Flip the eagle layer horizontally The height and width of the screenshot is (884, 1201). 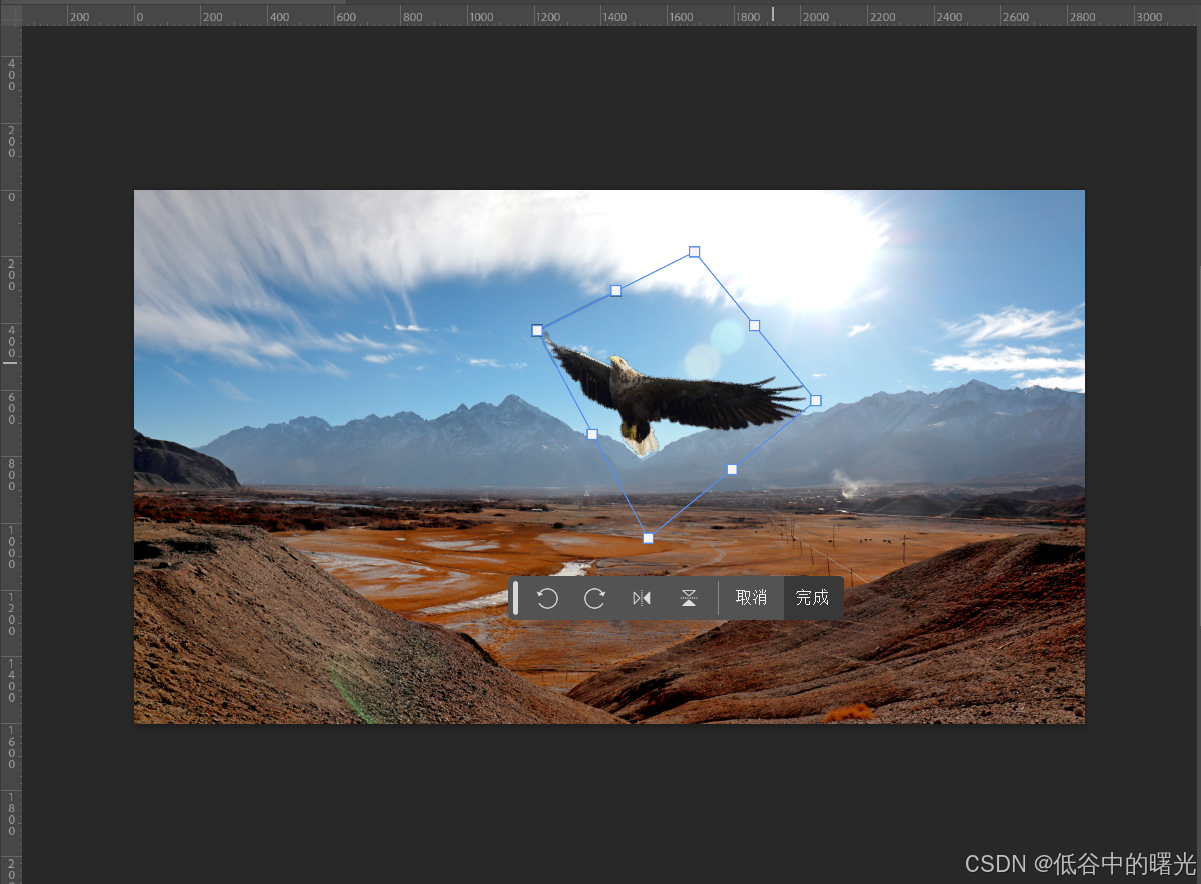642,598
